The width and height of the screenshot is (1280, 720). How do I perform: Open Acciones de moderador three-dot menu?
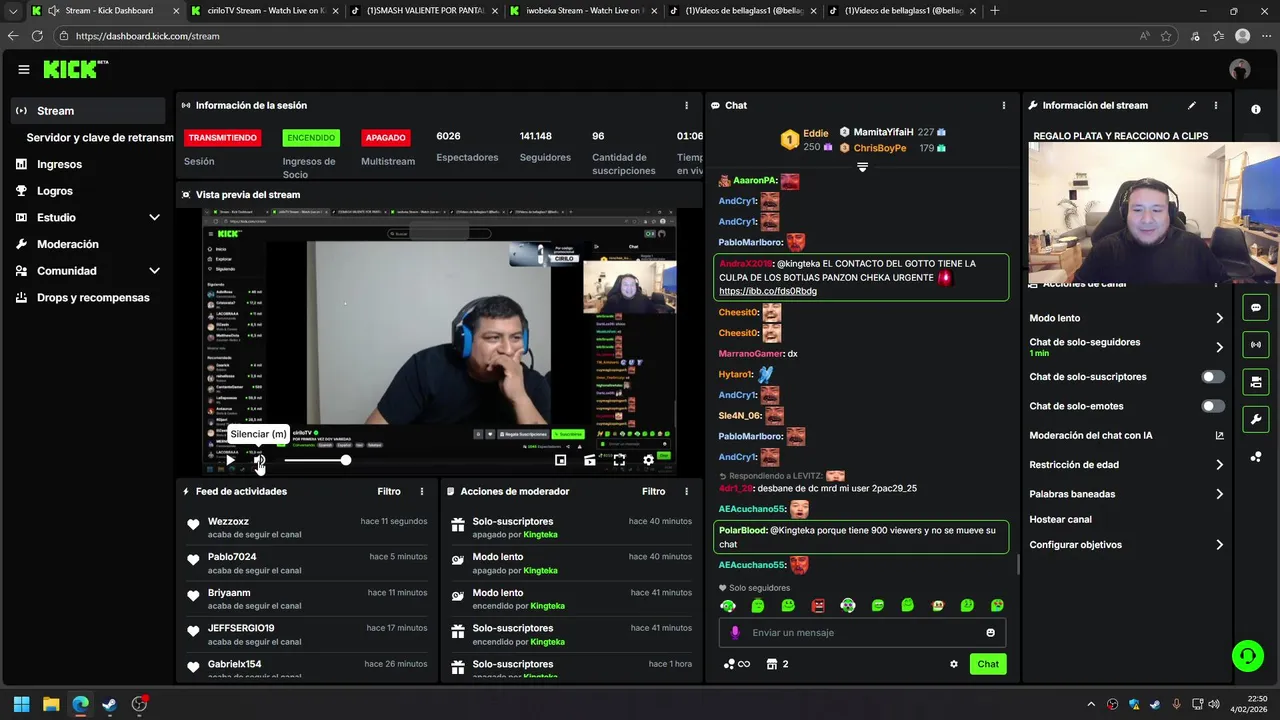[x=686, y=491]
